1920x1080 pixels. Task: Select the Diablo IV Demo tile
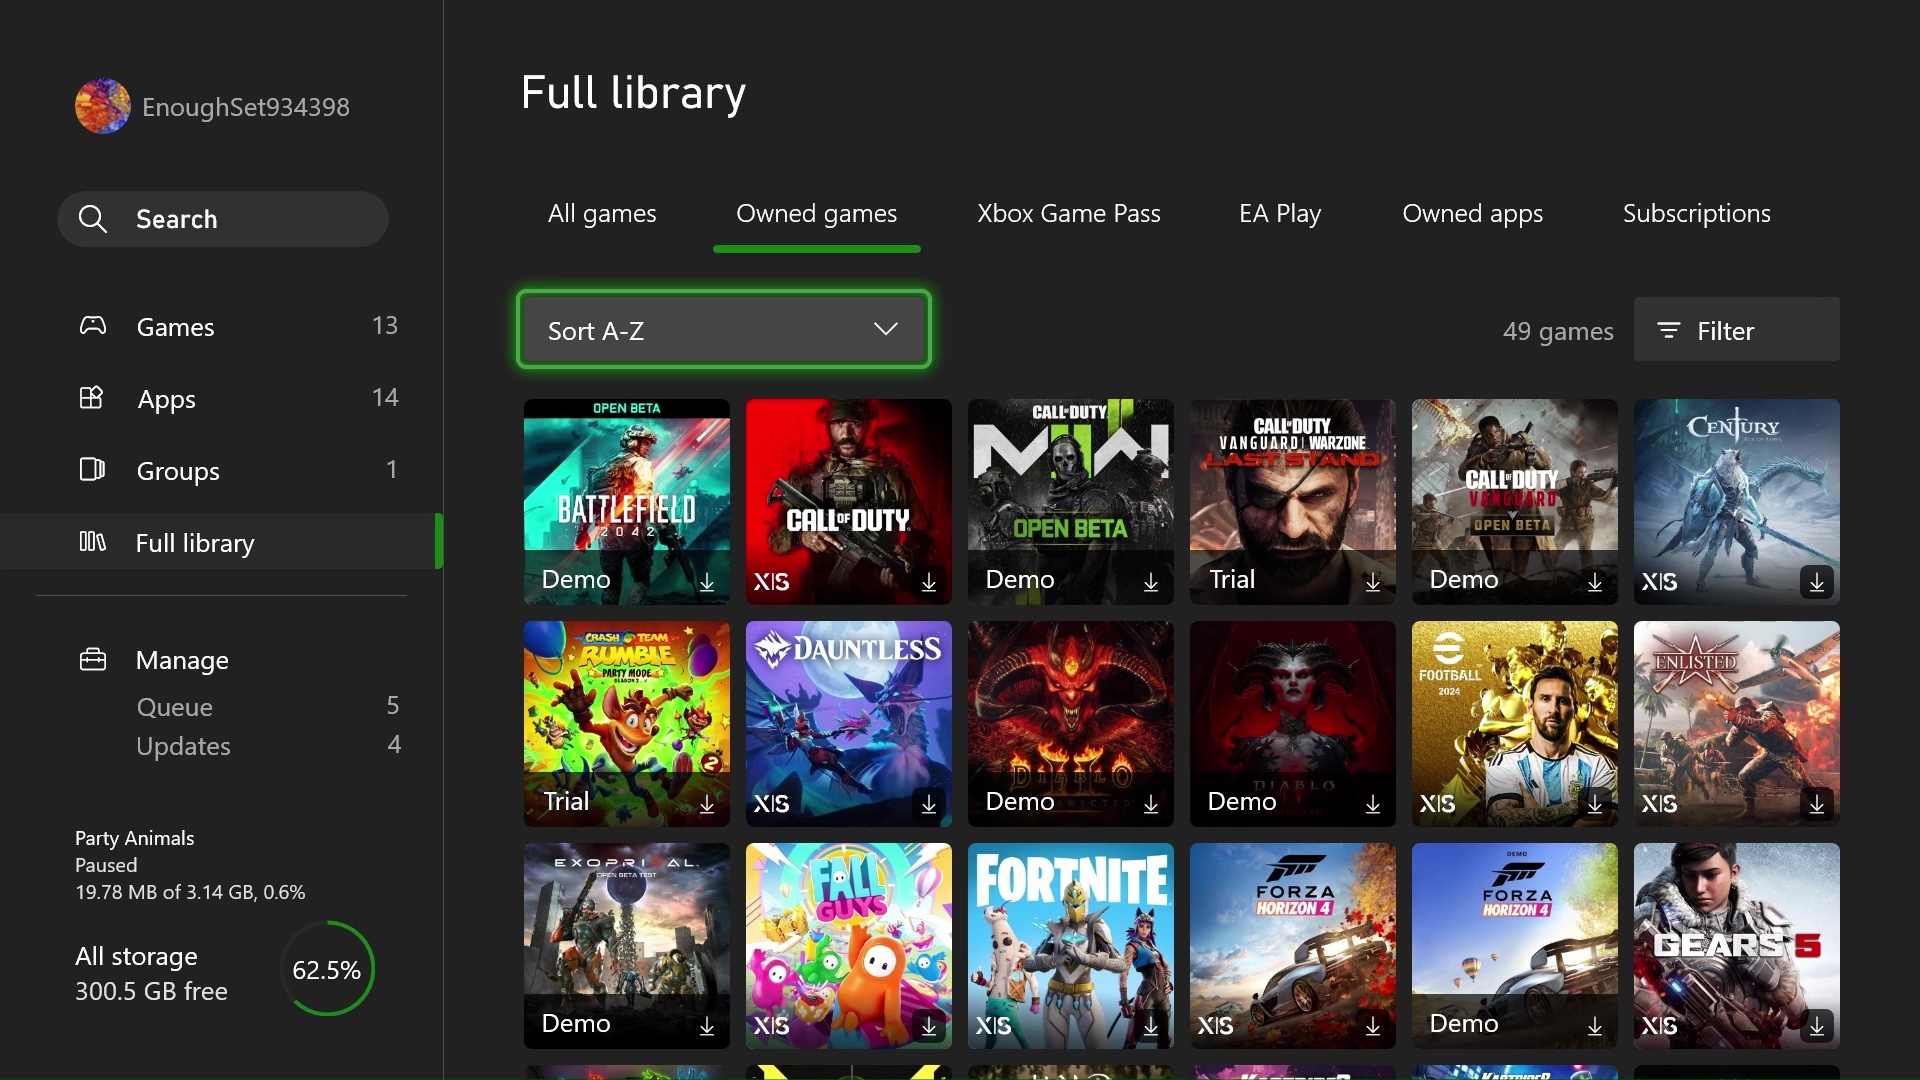click(1293, 724)
